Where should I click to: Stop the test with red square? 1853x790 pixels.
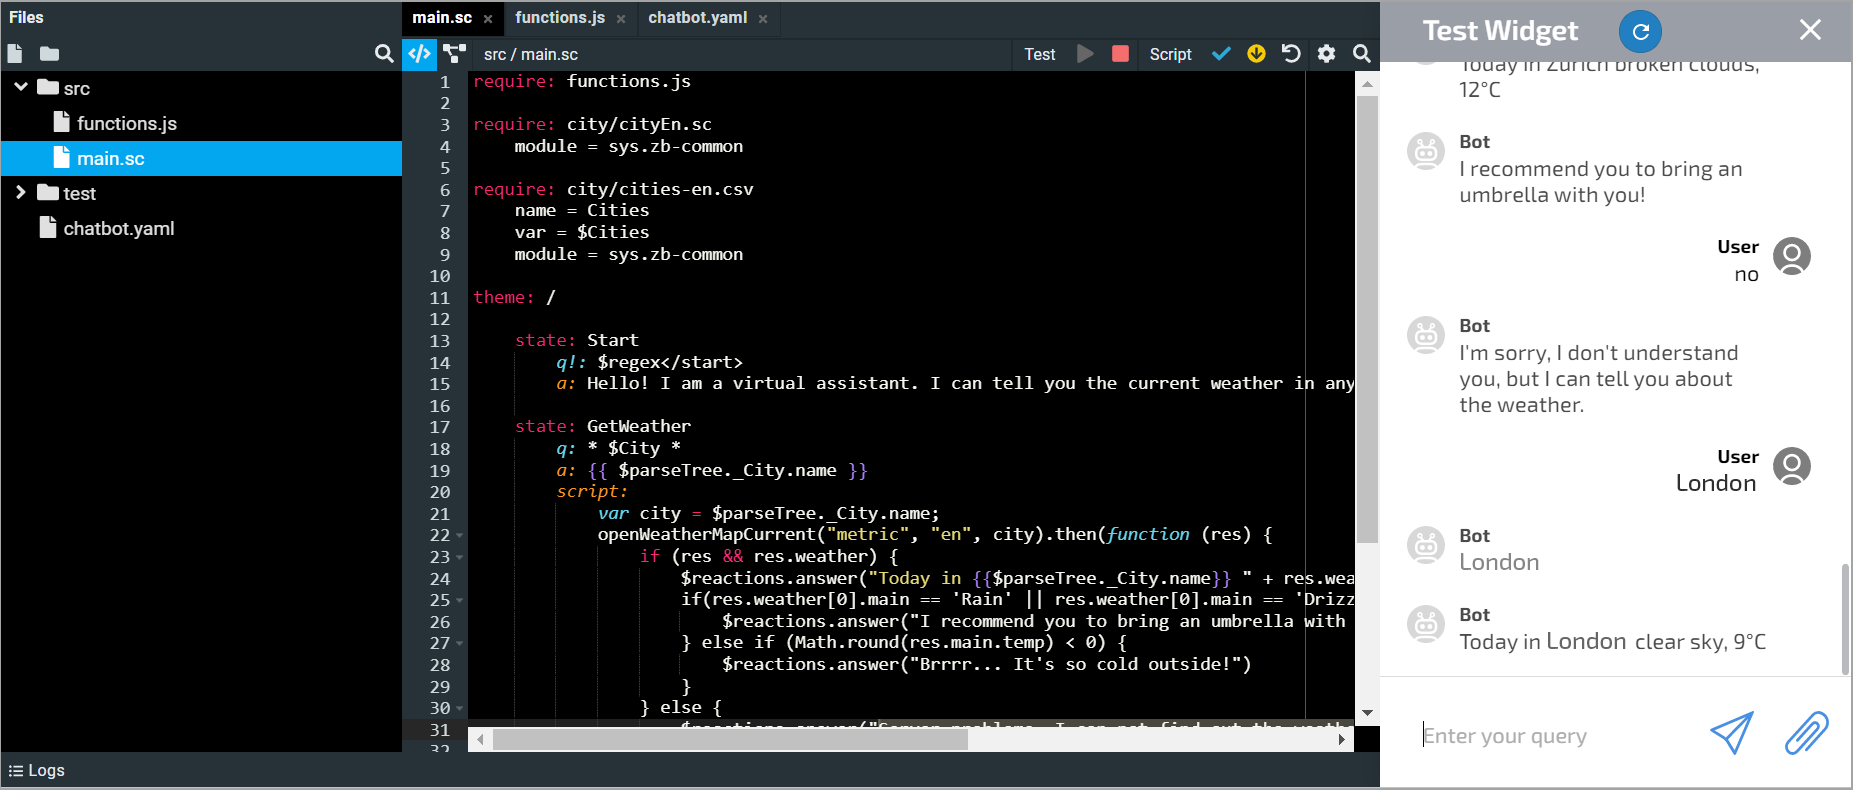[x=1120, y=54]
